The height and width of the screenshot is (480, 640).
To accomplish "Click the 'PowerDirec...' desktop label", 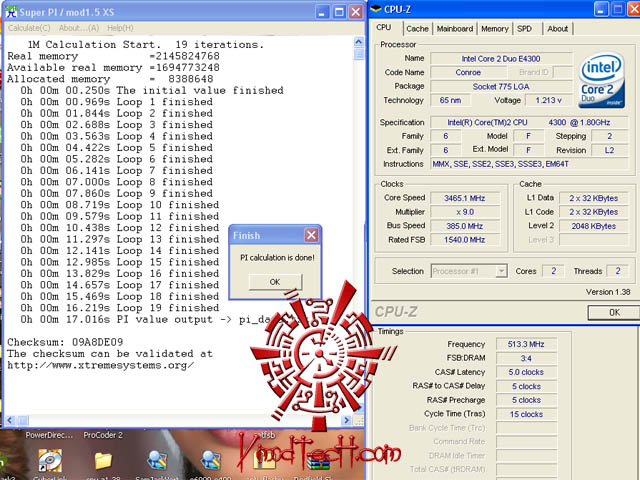I will coord(49,435).
